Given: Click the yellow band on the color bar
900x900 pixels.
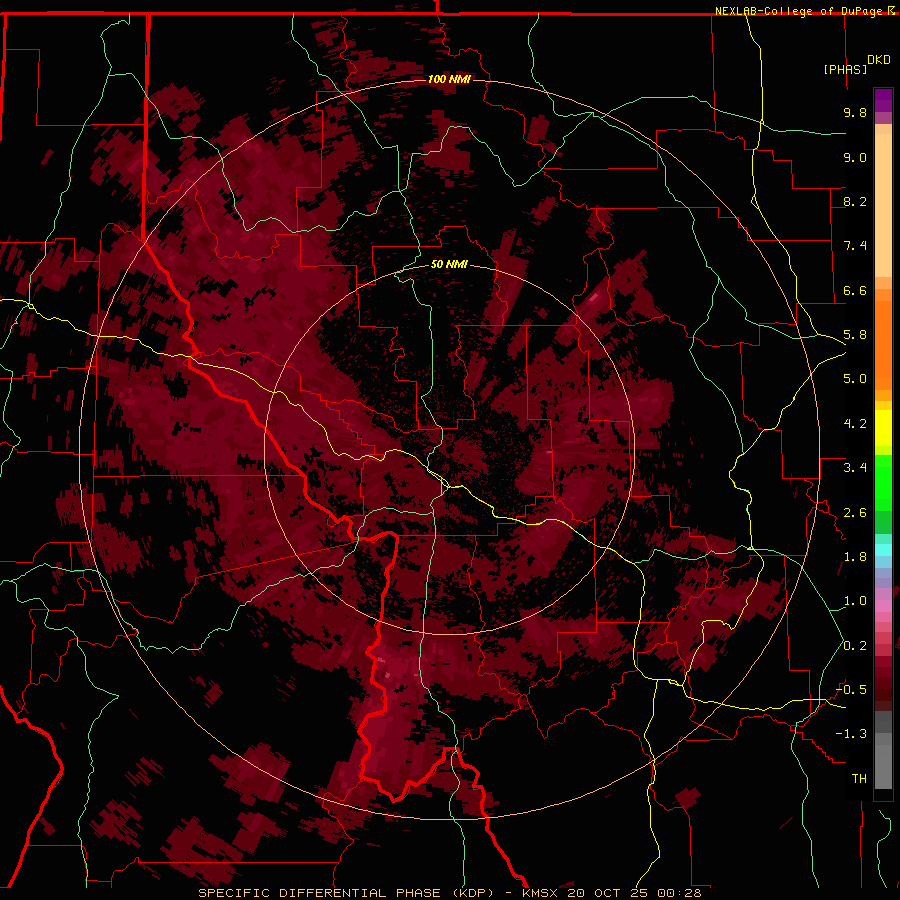Looking at the screenshot, I should pos(883,428).
